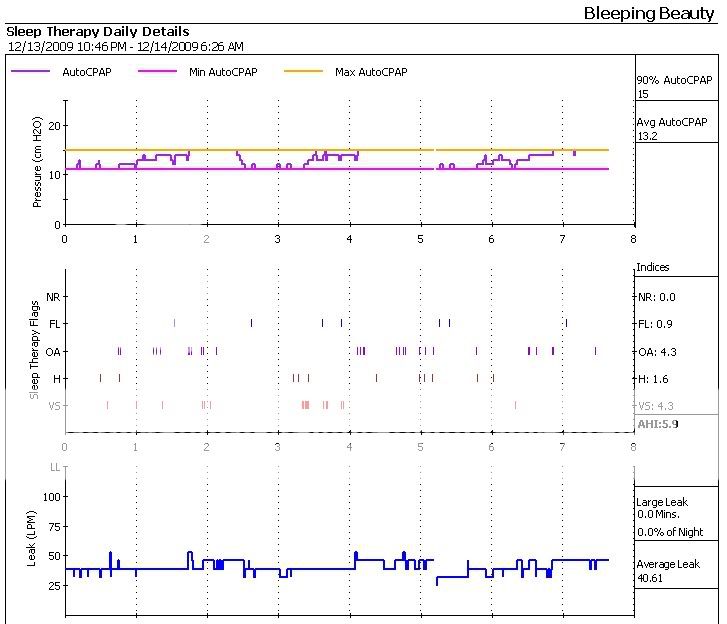Click the Indices header in the side panel

(x=653, y=268)
